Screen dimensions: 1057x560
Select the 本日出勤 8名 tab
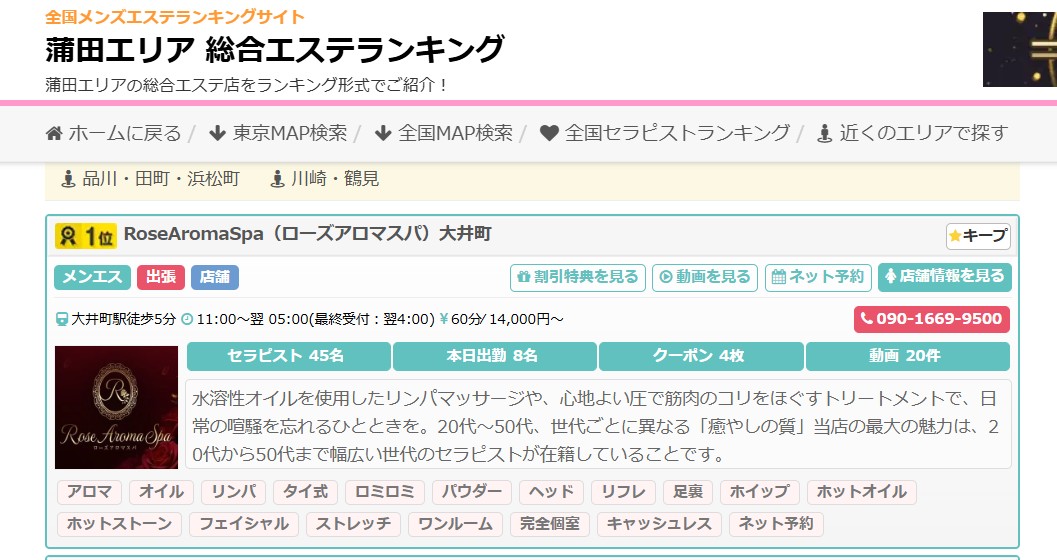(494, 356)
